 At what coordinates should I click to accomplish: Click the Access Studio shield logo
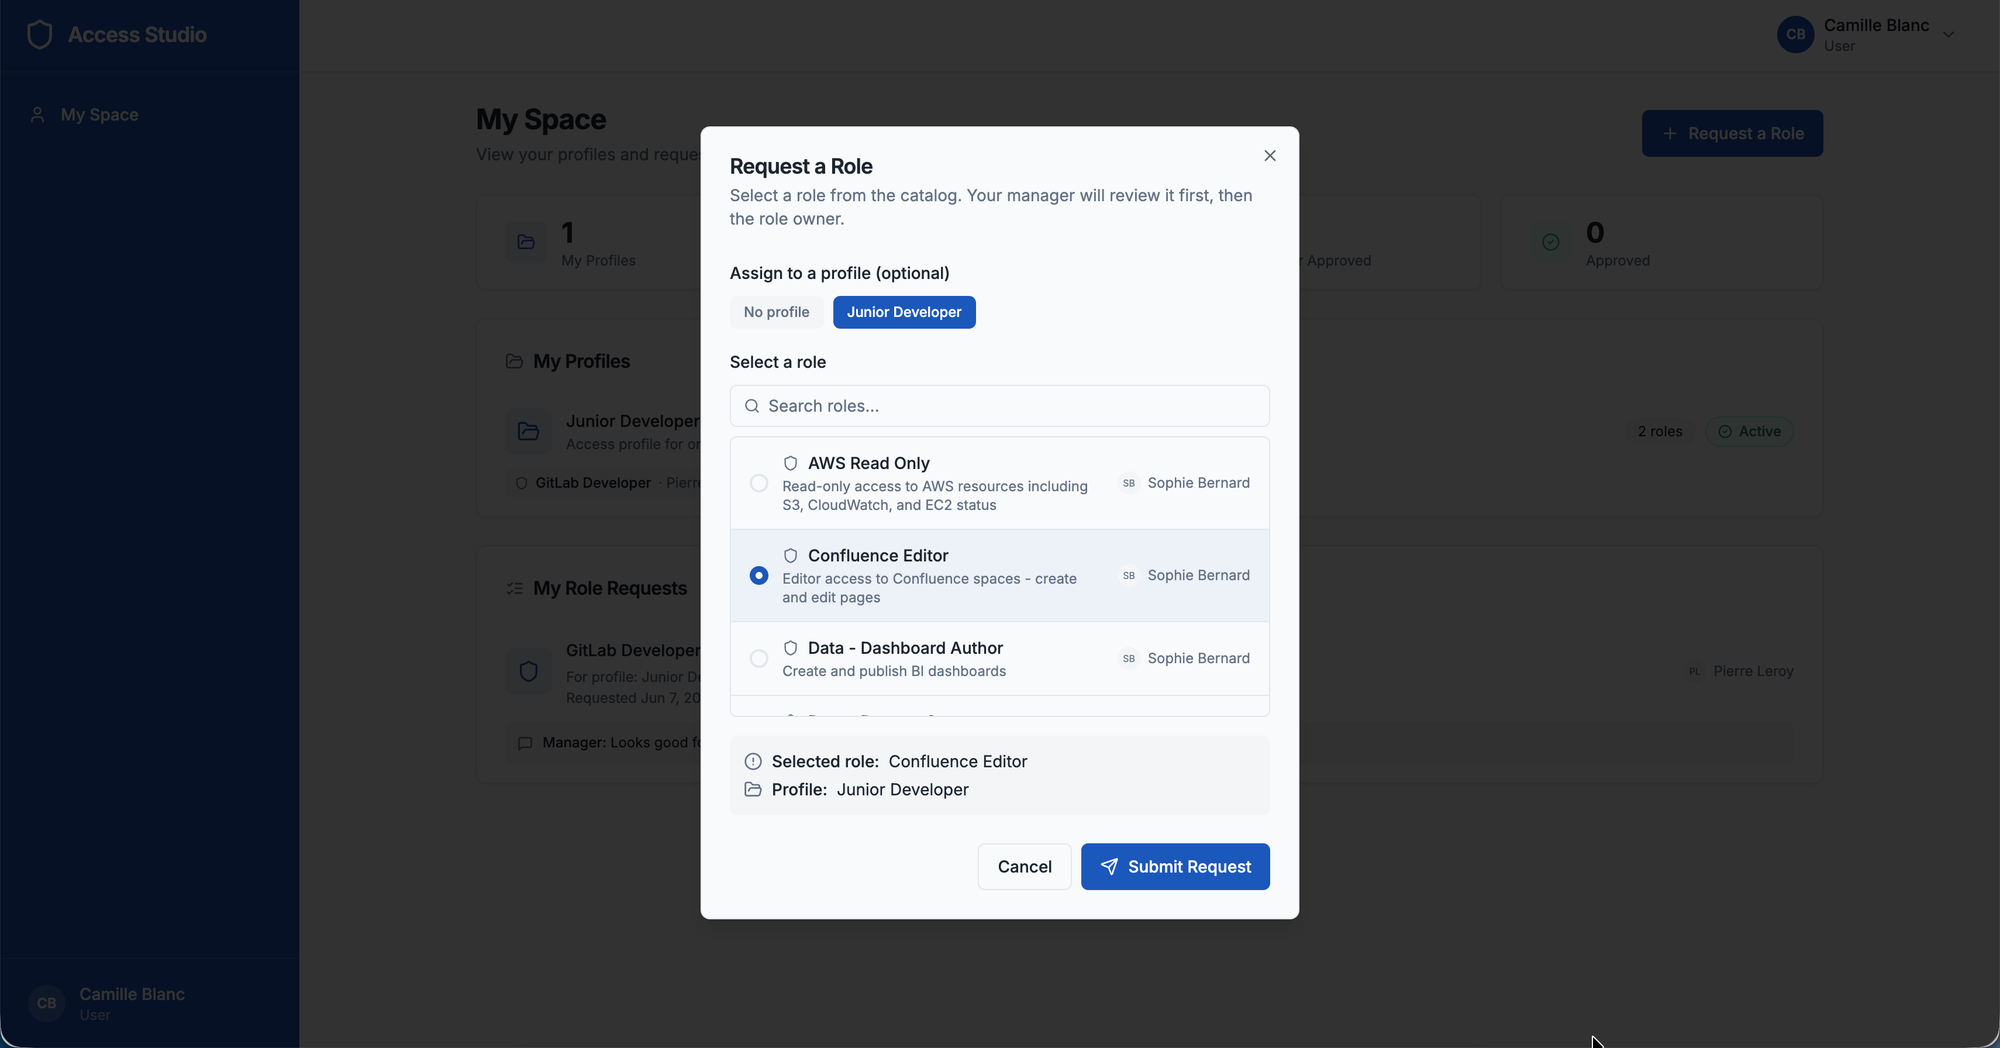point(40,35)
